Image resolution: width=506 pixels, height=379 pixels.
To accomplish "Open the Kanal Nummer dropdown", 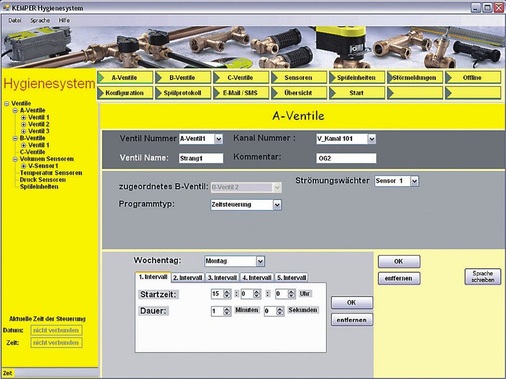I will [372, 139].
